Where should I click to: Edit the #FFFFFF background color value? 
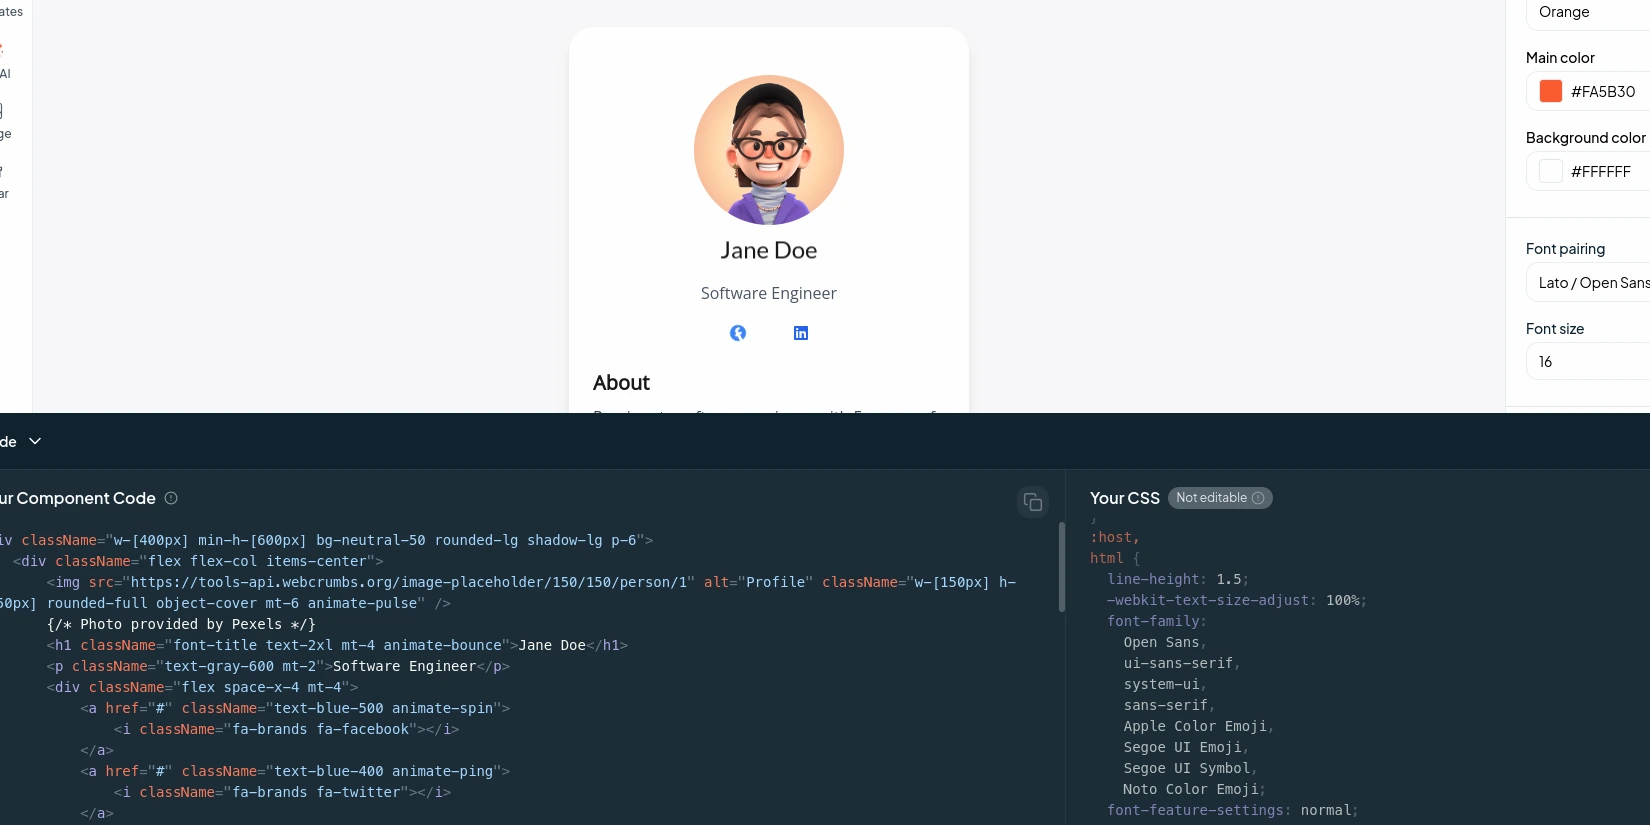pyautogui.click(x=1601, y=172)
